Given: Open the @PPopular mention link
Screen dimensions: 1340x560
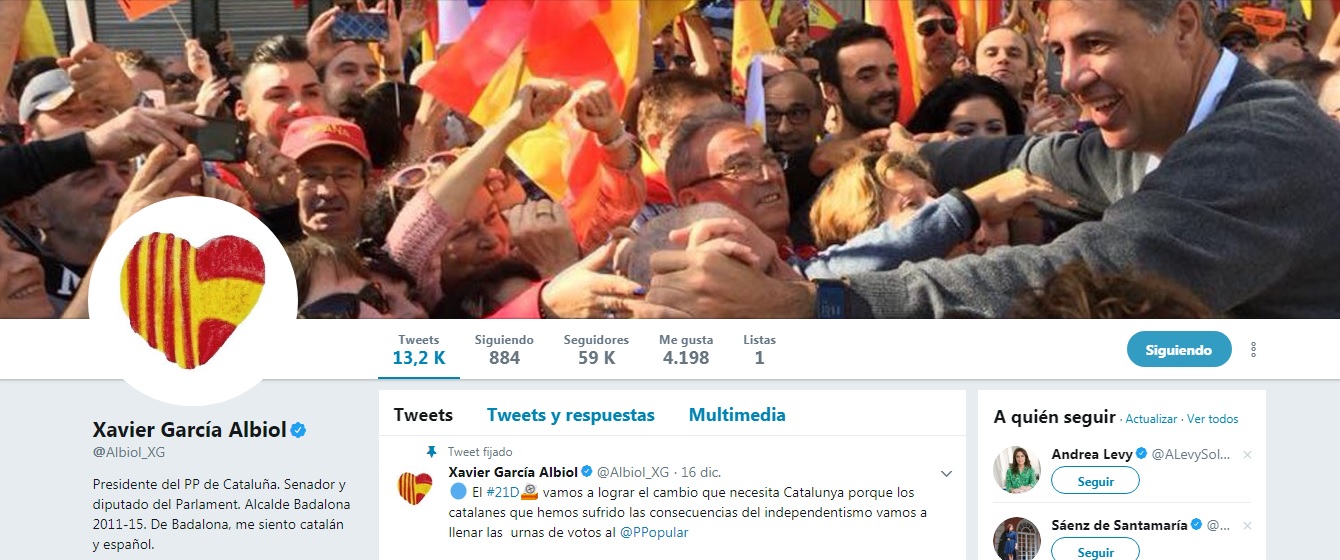Looking at the screenshot, I should pos(654,532).
